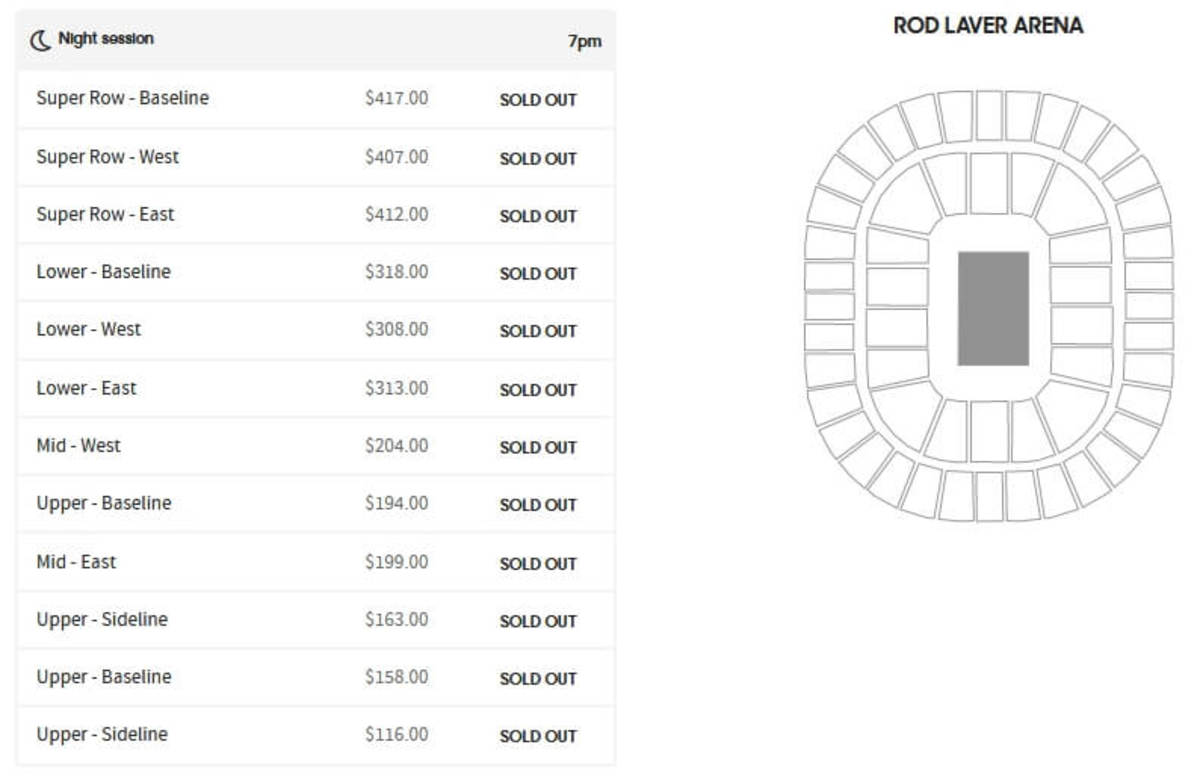Select the Mid - West ticket option
The width and height of the screenshot is (1200, 780).
(x=315, y=446)
